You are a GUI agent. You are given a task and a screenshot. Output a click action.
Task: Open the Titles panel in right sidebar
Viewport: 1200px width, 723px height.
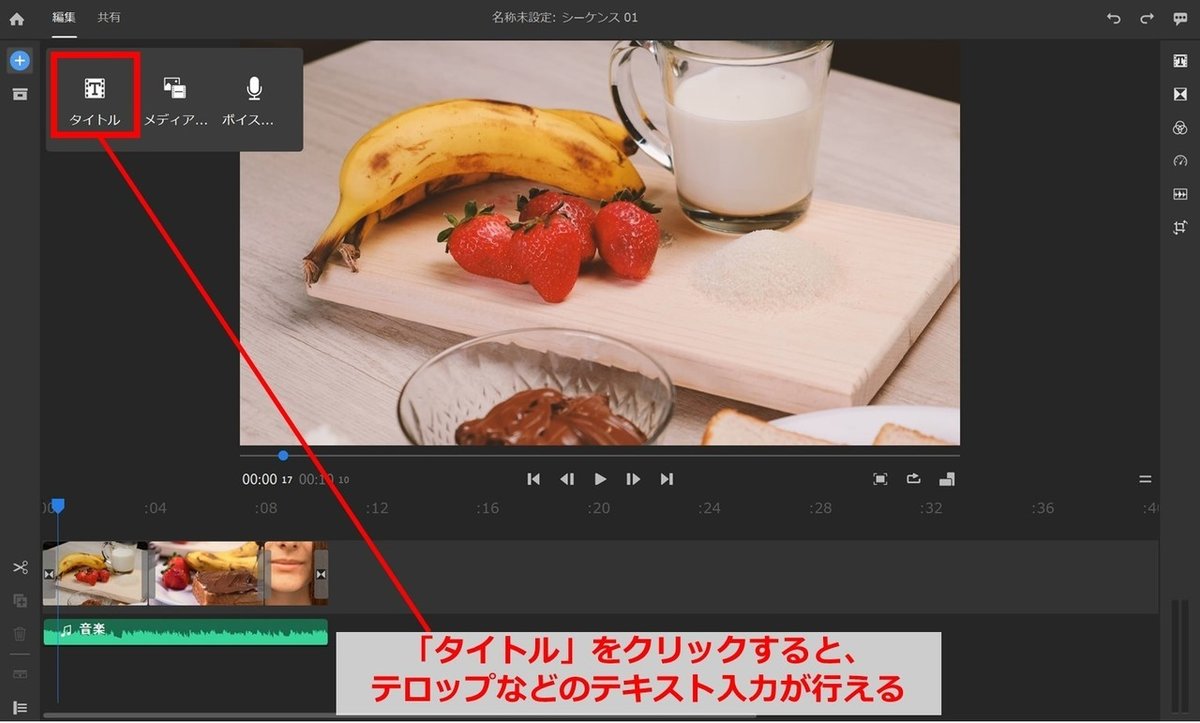pyautogui.click(x=1180, y=61)
